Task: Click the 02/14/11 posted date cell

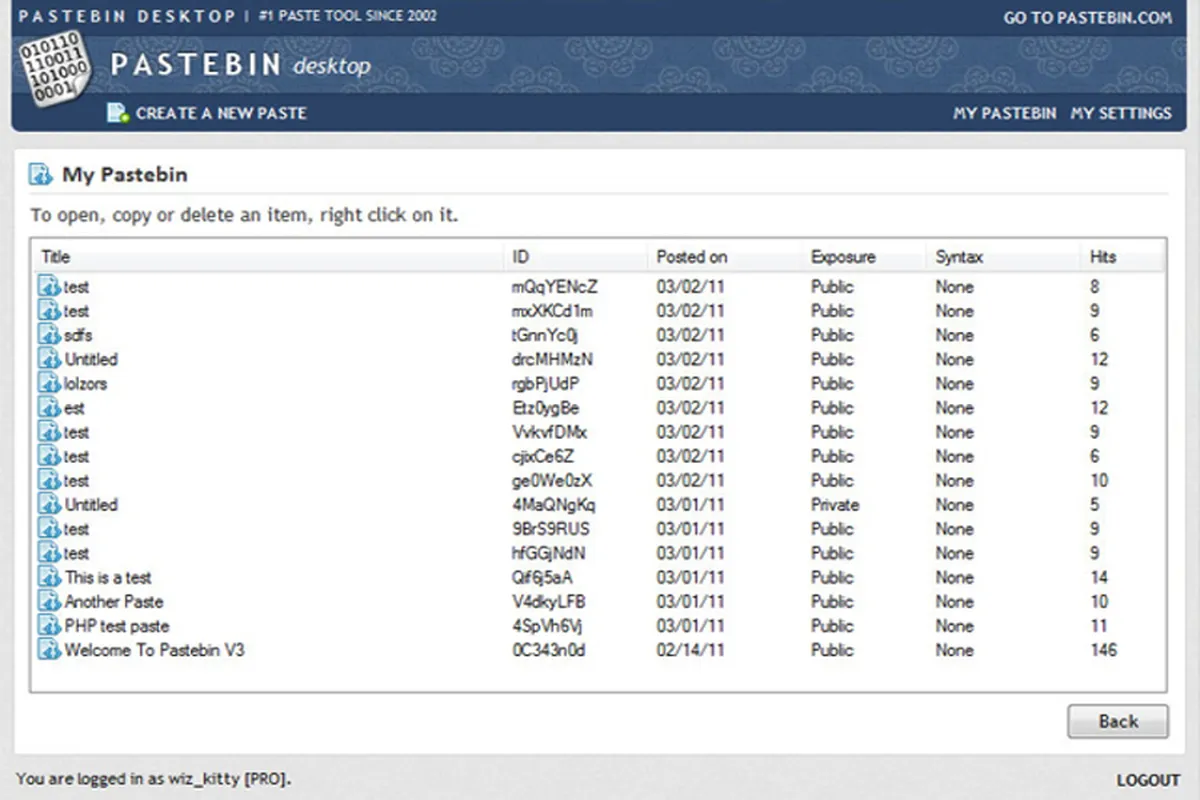Action: [x=690, y=650]
